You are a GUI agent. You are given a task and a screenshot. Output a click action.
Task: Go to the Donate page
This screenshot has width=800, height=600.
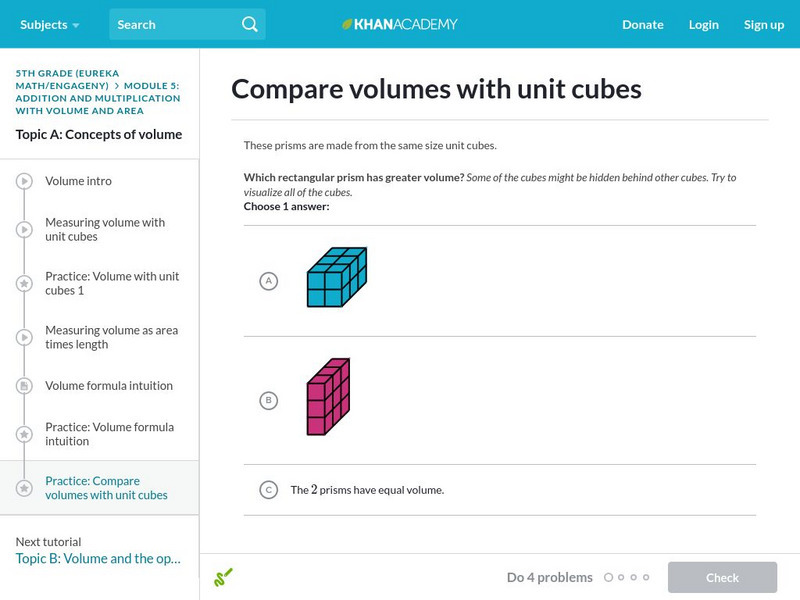coord(642,25)
